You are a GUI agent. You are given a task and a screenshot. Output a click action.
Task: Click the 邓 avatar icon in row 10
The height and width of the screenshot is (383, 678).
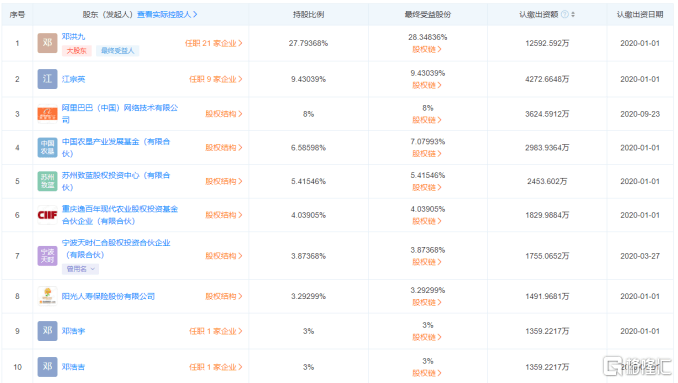pyautogui.click(x=47, y=367)
